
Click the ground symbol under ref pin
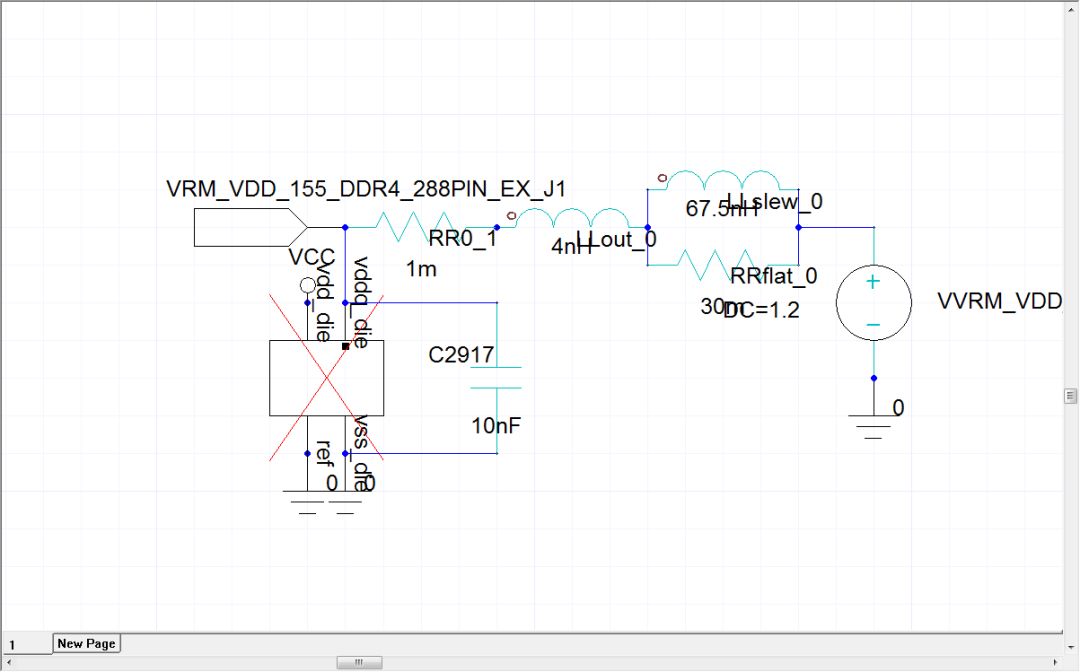307,503
